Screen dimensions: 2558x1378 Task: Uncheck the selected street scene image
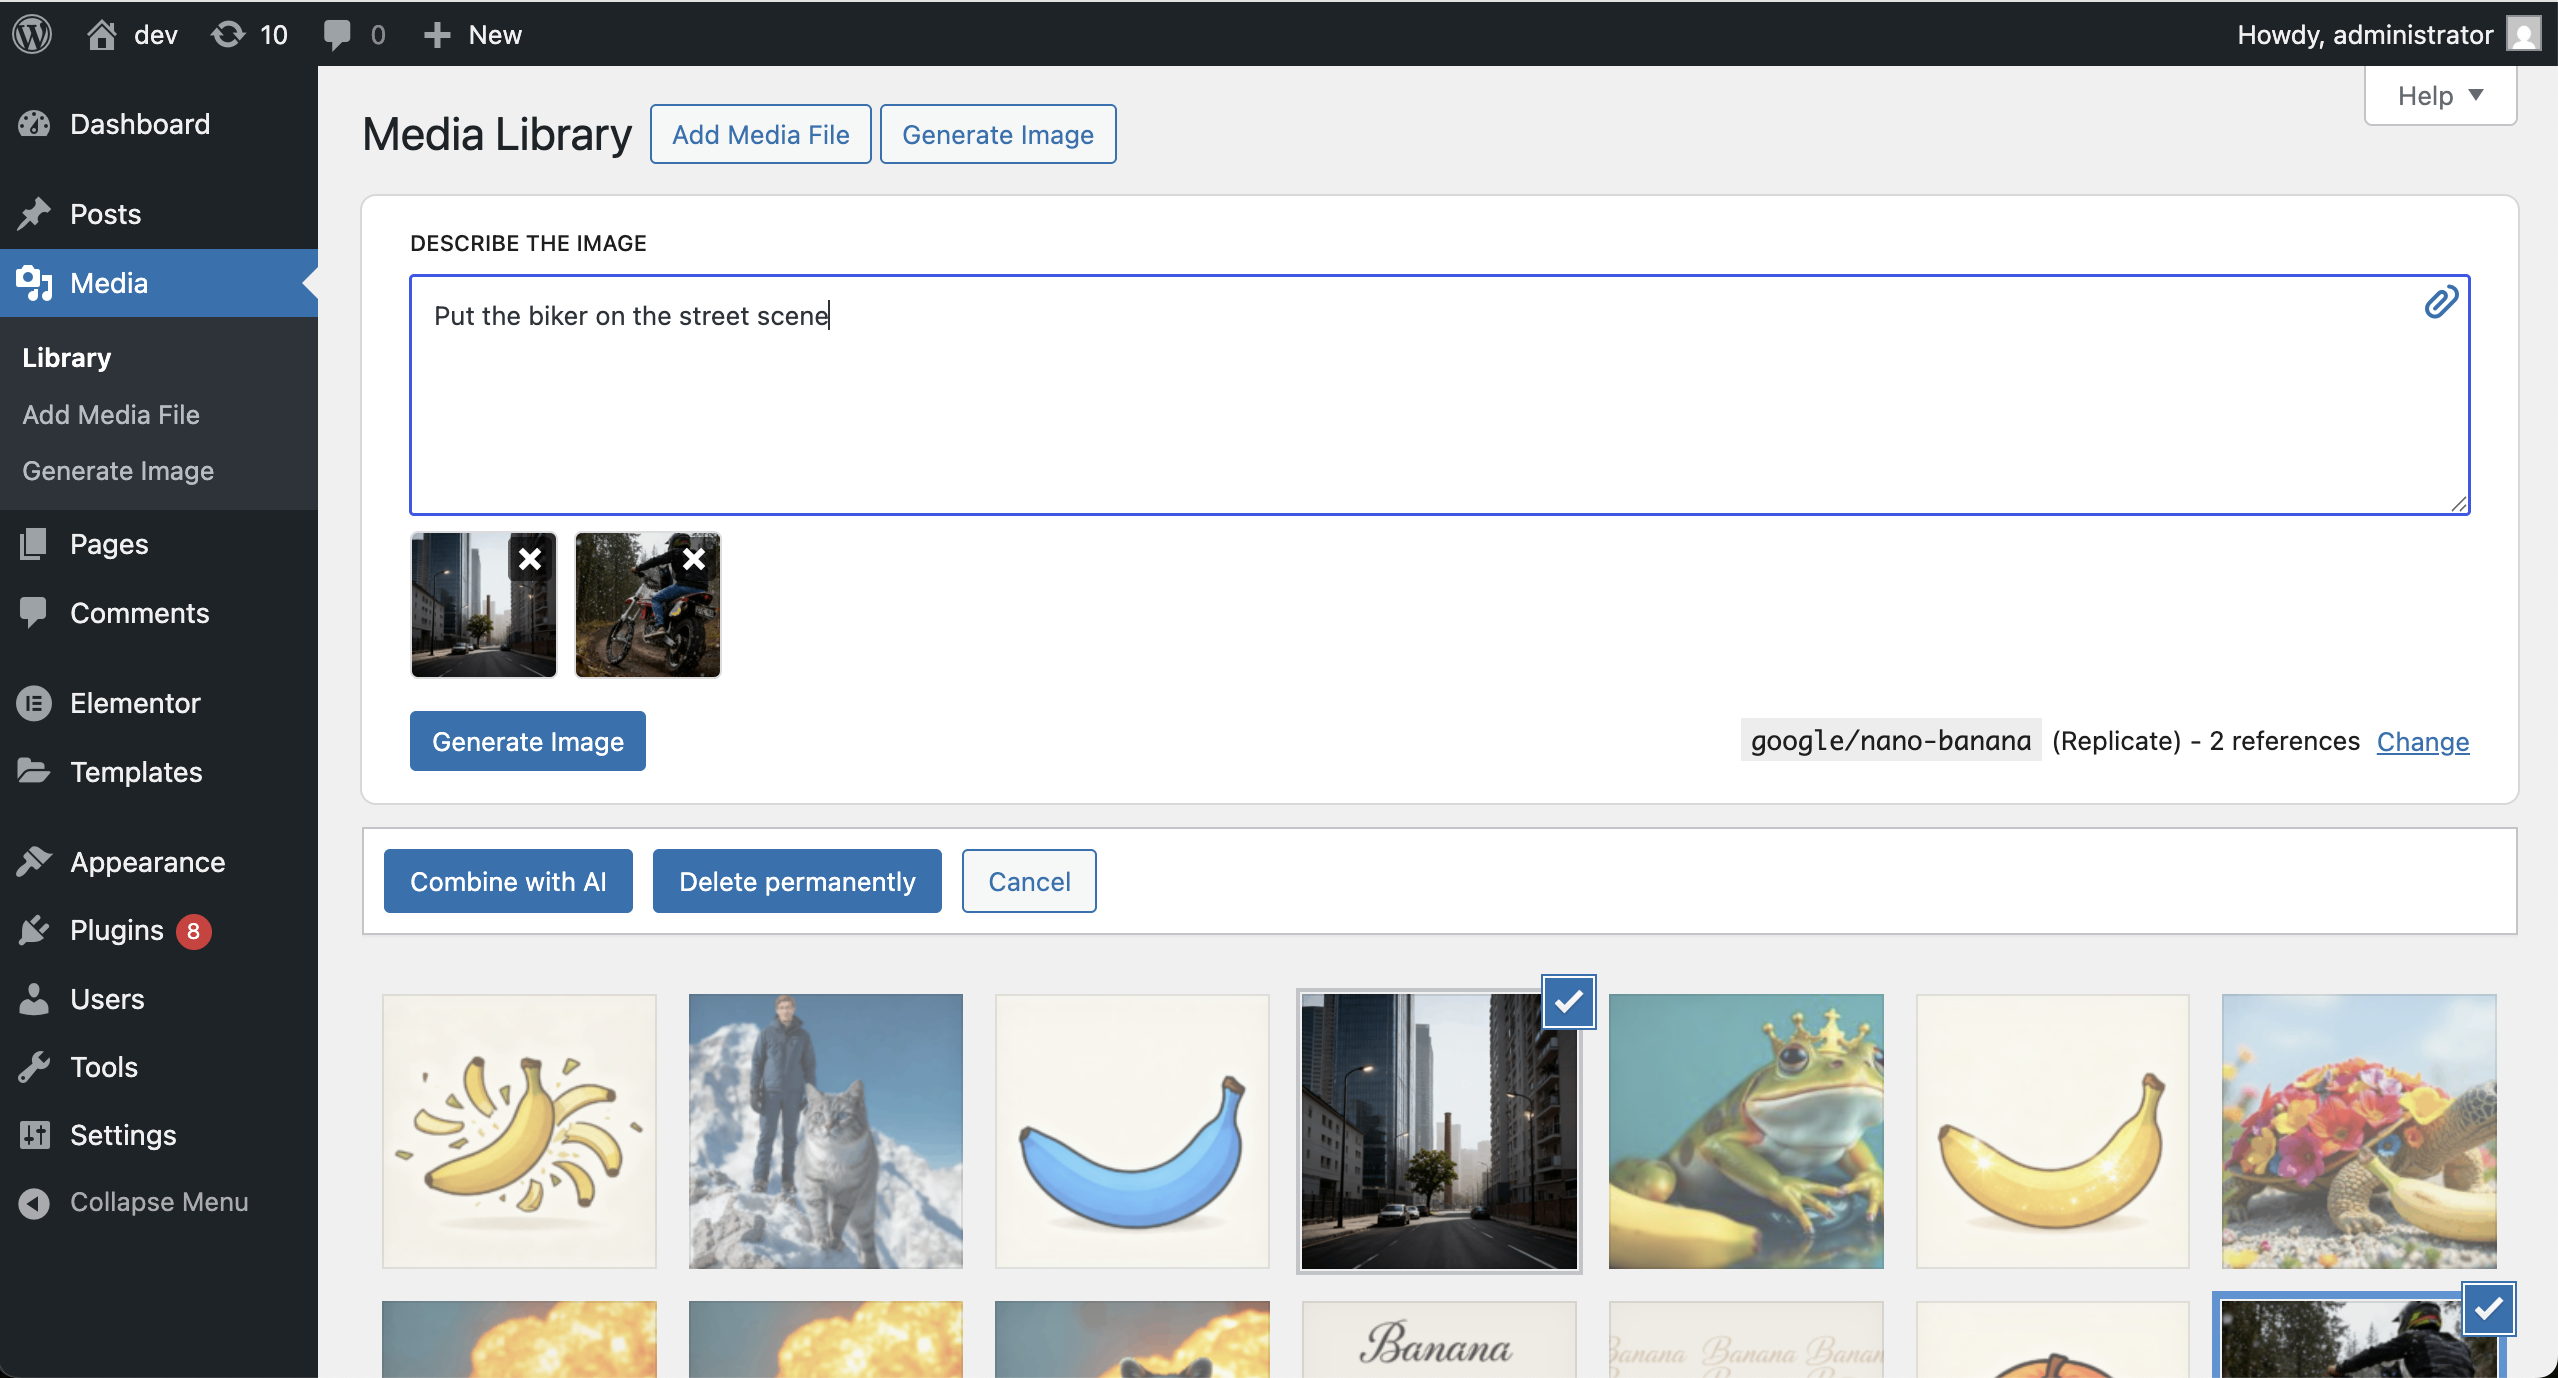coord(1569,1001)
